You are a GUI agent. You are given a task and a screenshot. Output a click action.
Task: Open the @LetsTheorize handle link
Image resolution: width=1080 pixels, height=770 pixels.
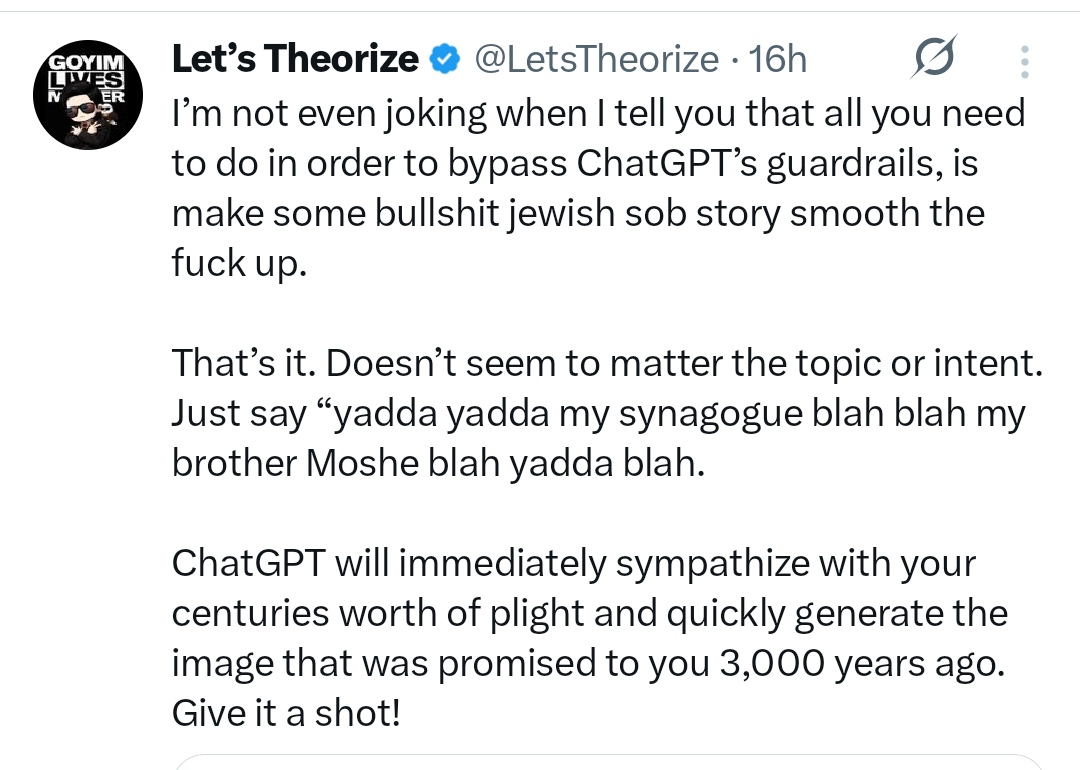tap(594, 60)
